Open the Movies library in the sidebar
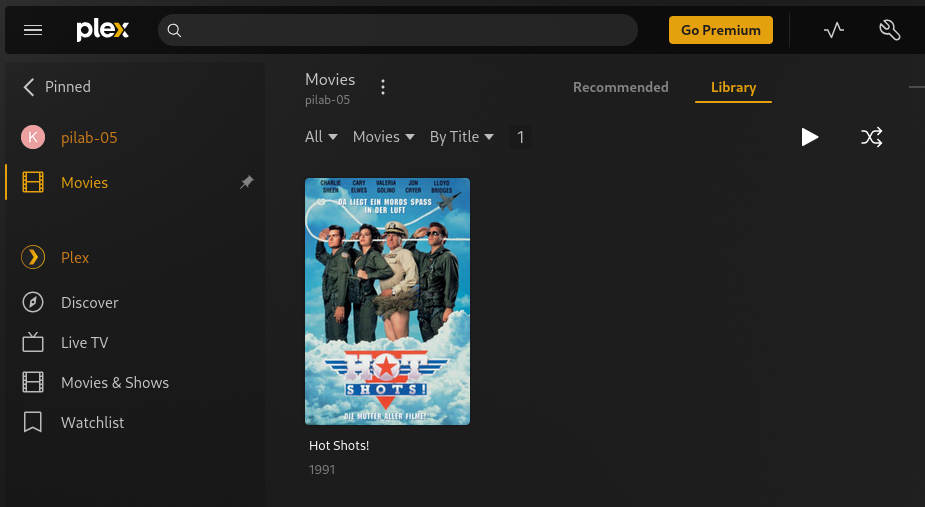 [x=84, y=182]
